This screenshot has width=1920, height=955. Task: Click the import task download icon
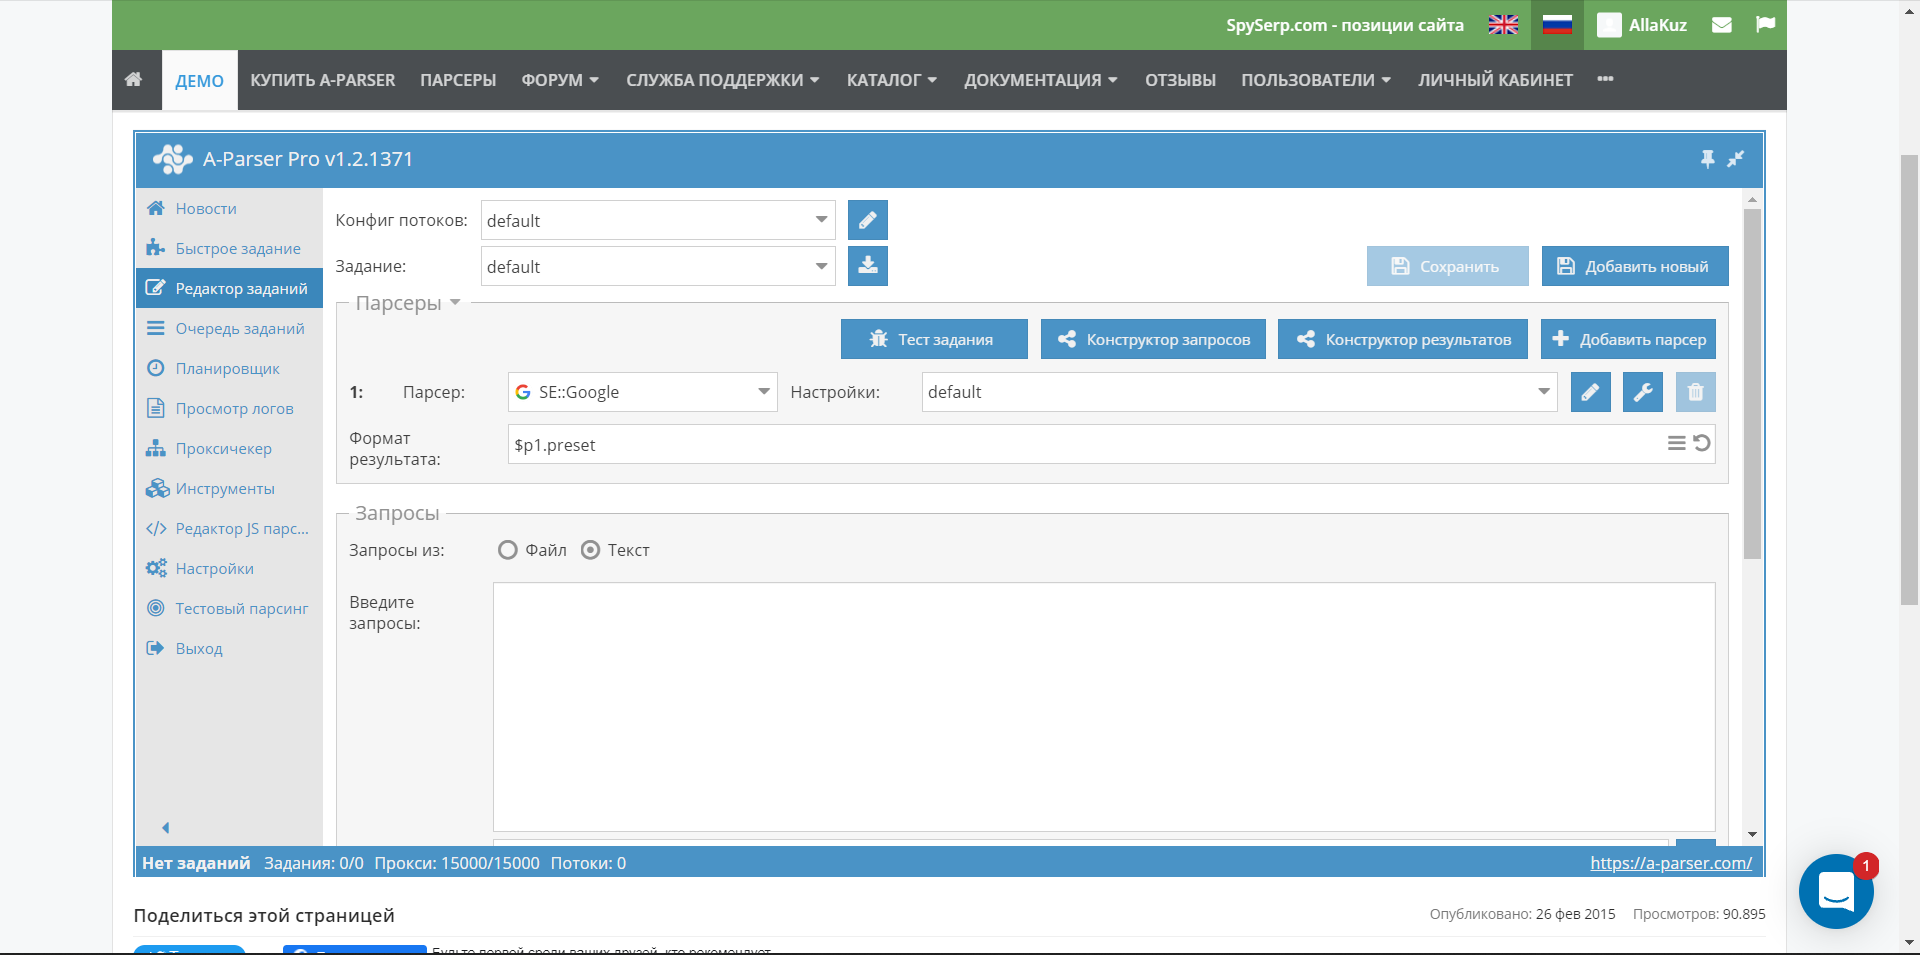coord(868,266)
